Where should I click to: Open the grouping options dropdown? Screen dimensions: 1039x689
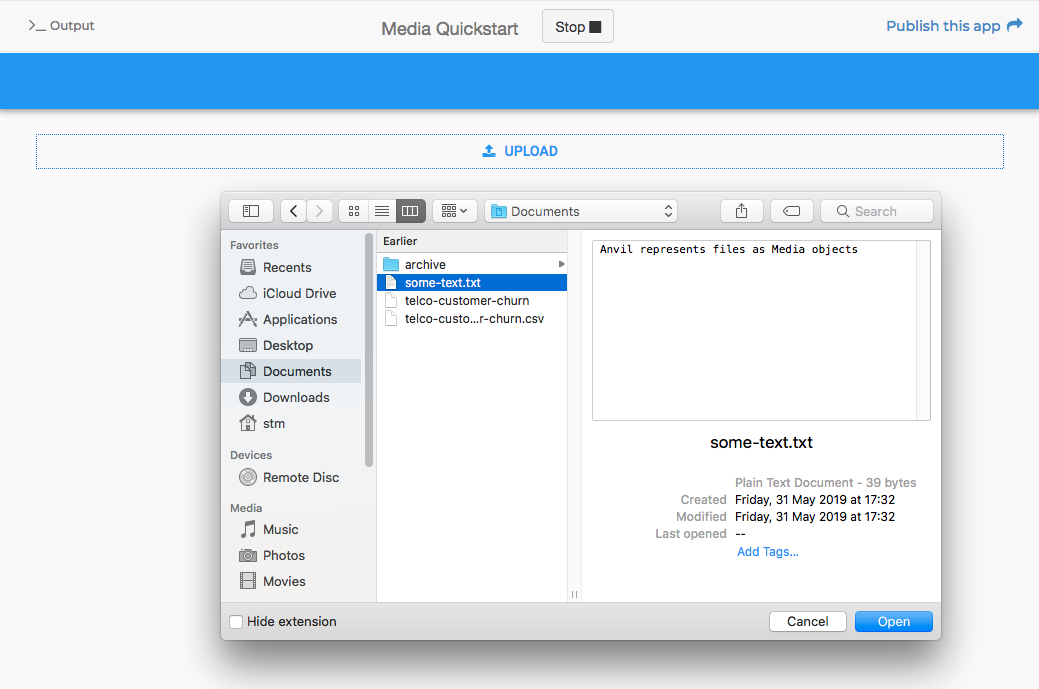454,211
